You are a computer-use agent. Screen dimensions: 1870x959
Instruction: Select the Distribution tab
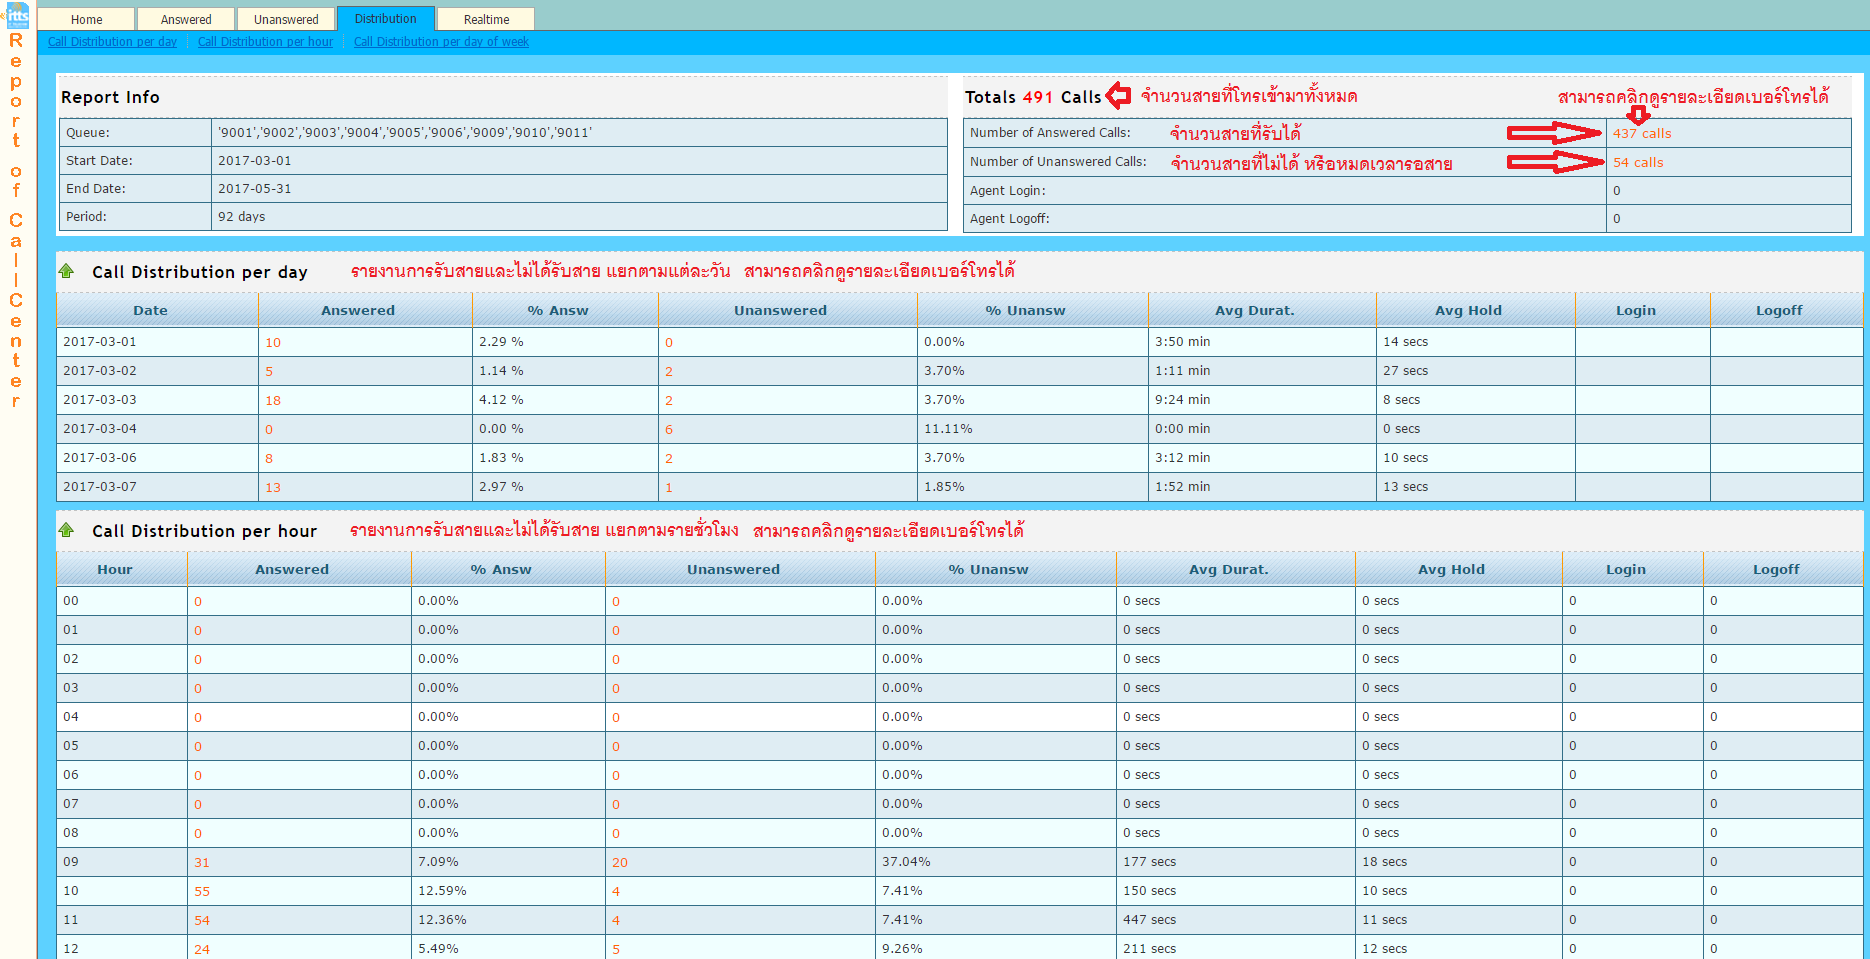tap(386, 19)
